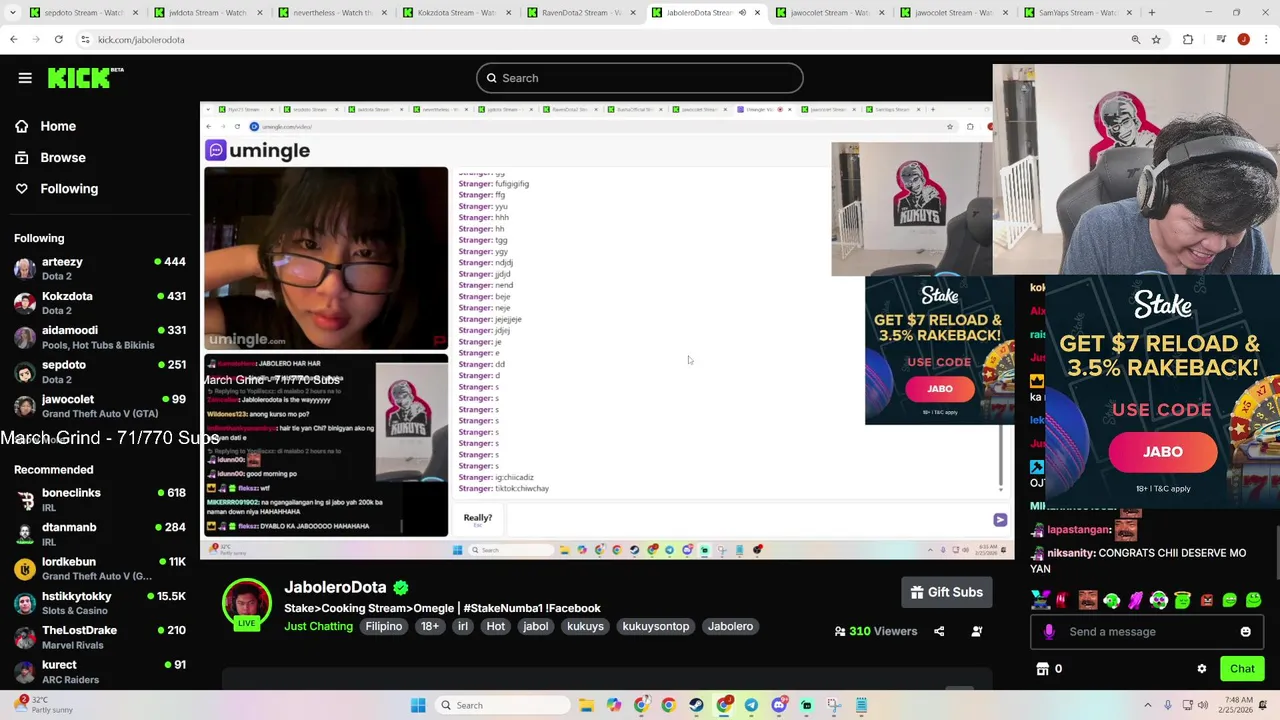Select the 18+ tag
The image size is (1280, 720).
[x=429, y=626]
